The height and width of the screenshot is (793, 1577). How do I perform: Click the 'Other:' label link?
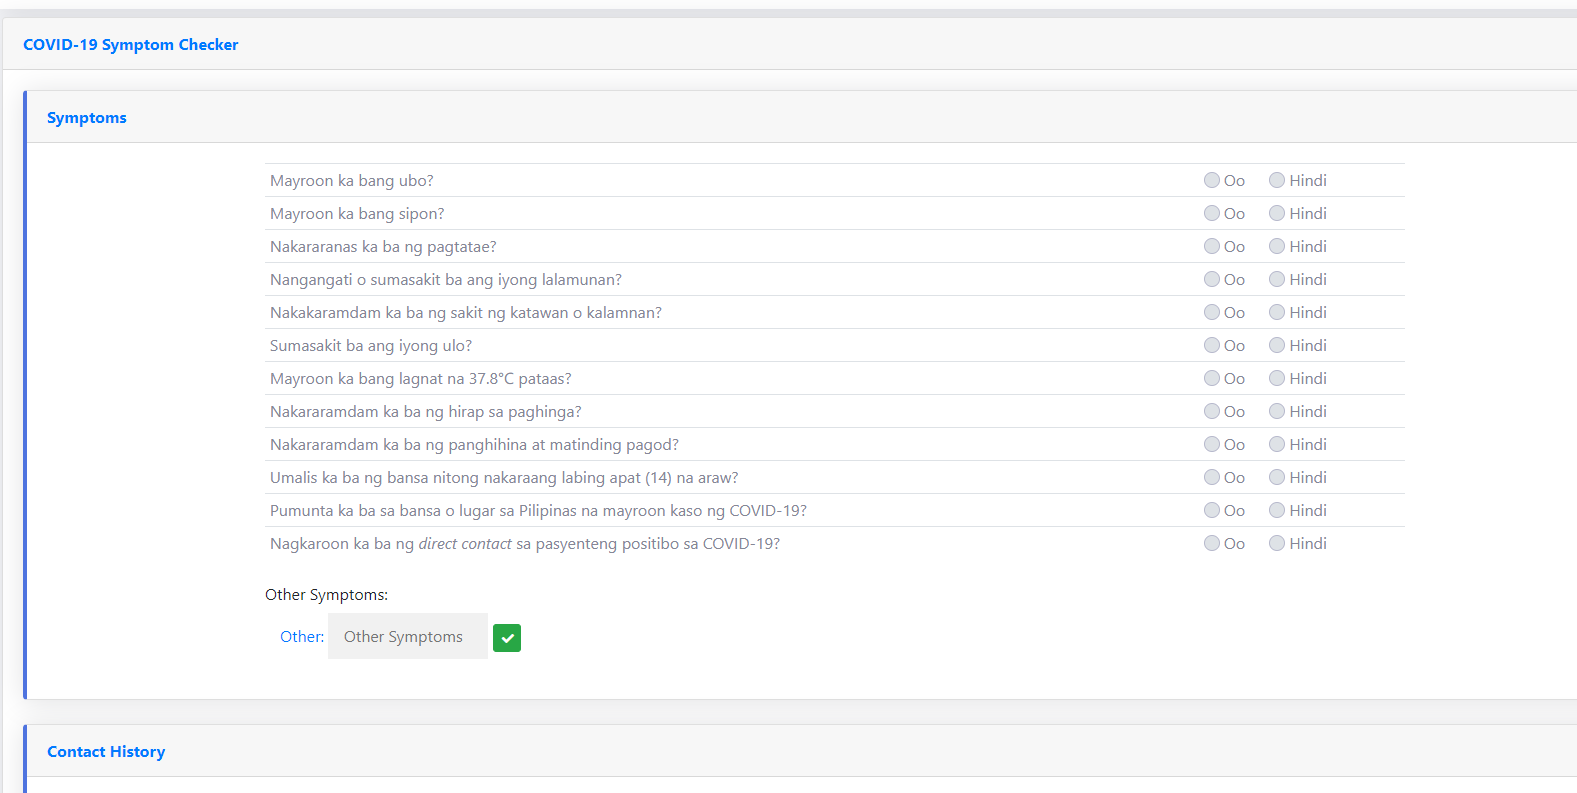coord(302,637)
